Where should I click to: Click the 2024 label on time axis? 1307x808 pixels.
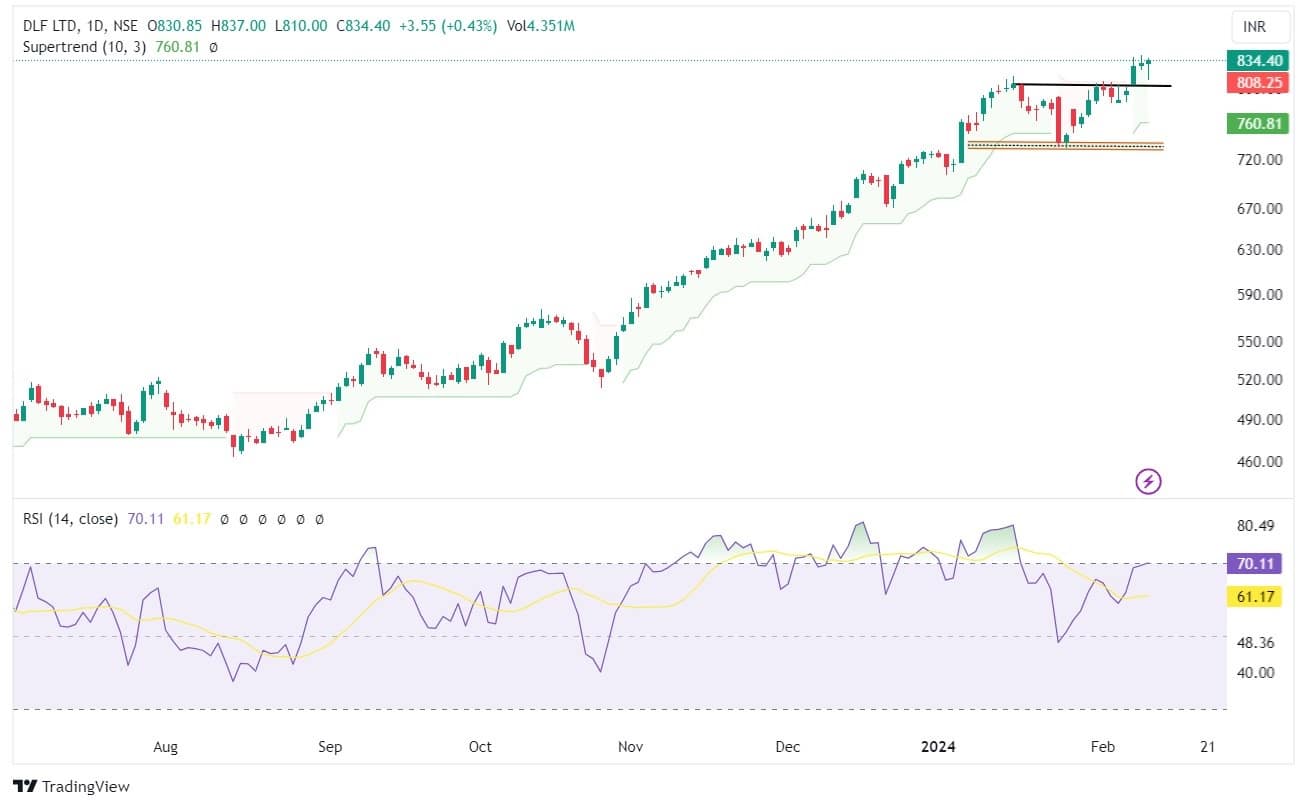tap(939, 747)
